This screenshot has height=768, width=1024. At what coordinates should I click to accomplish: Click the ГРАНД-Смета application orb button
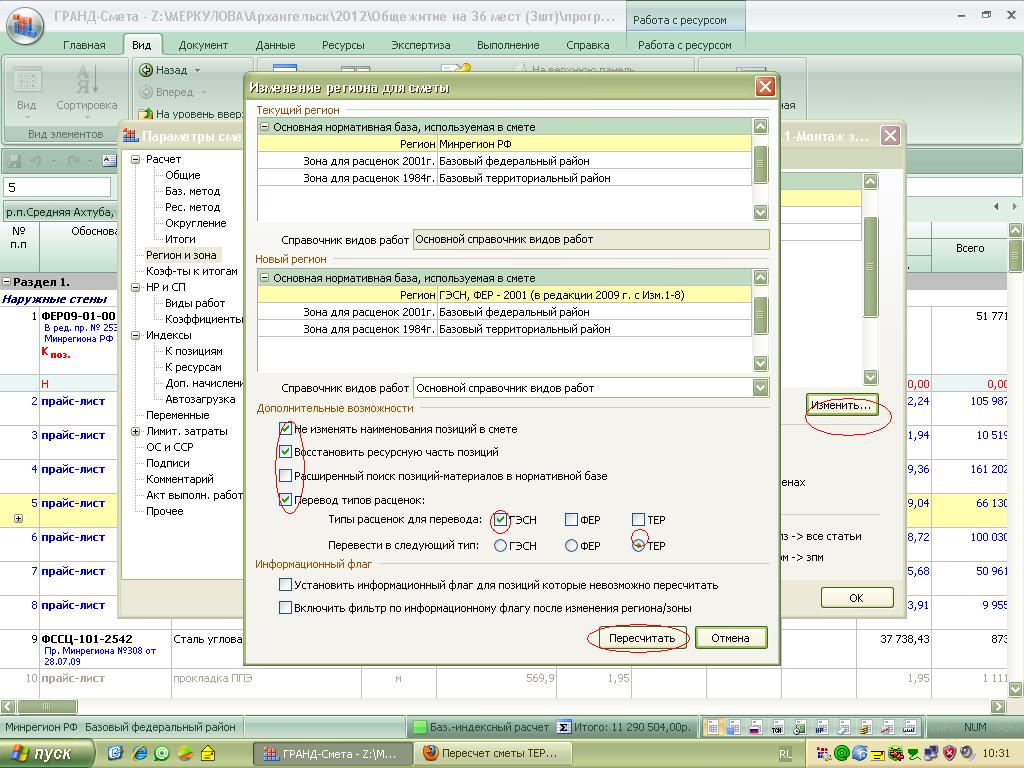24,24
